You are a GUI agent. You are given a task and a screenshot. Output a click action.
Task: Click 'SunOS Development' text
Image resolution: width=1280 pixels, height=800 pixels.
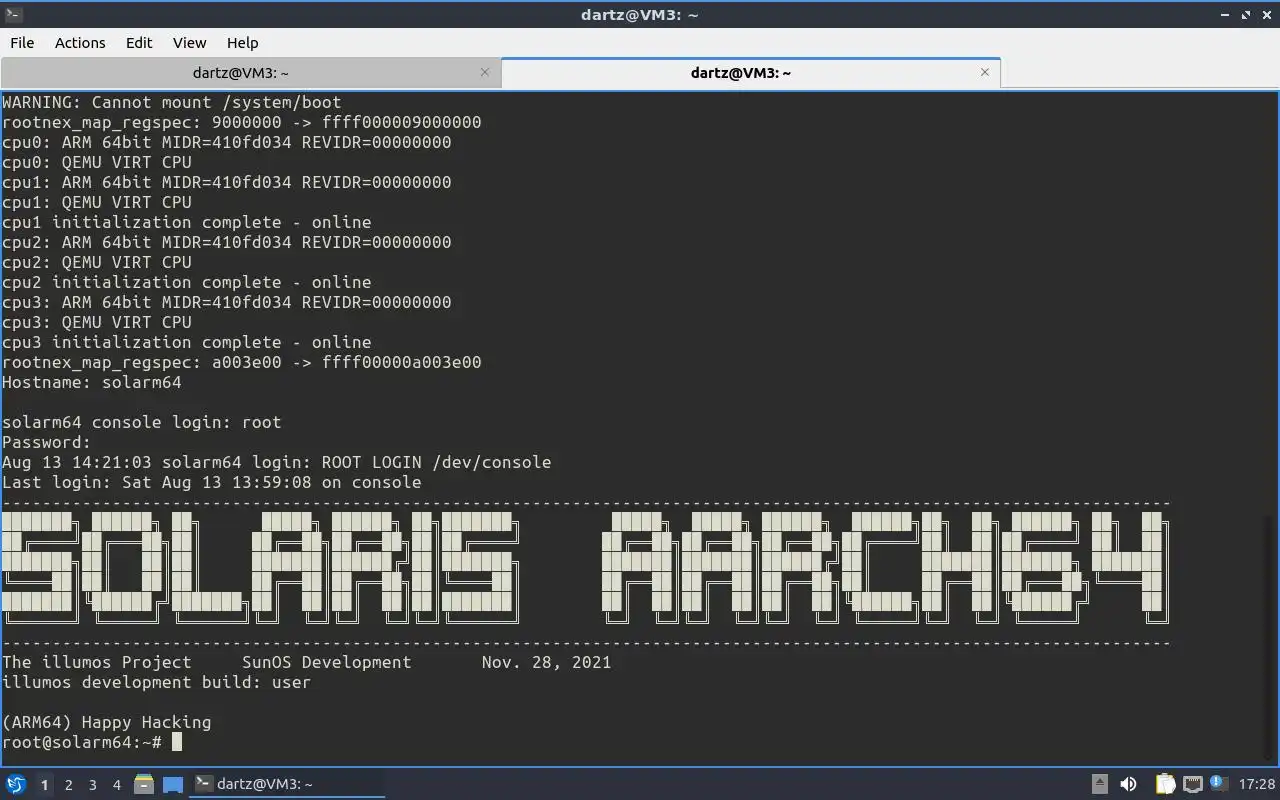point(326,662)
